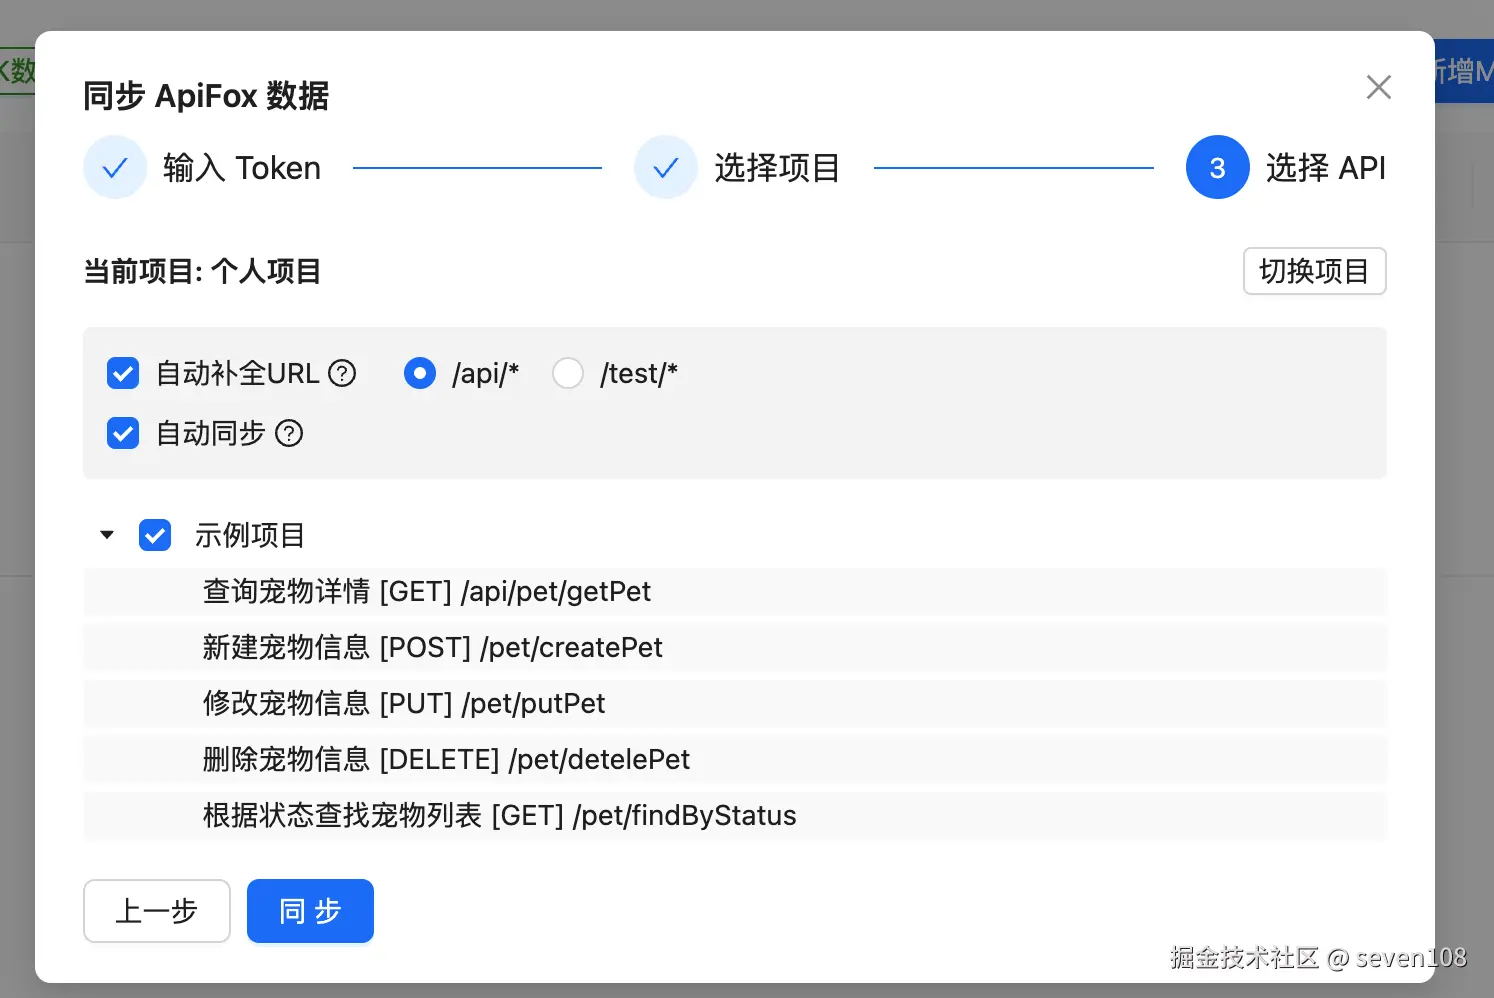Image resolution: width=1494 pixels, height=998 pixels.
Task: Go to the 输入 Token step label
Action: [242, 167]
